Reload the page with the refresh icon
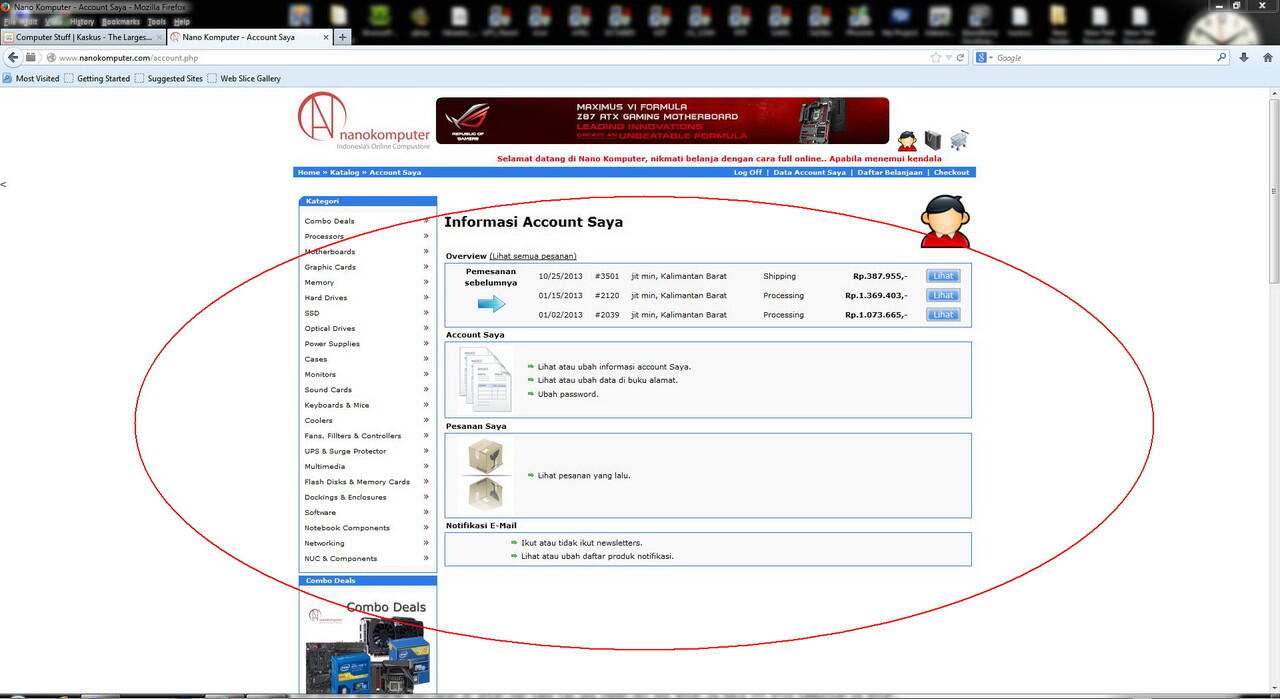1280x699 pixels. (960, 58)
